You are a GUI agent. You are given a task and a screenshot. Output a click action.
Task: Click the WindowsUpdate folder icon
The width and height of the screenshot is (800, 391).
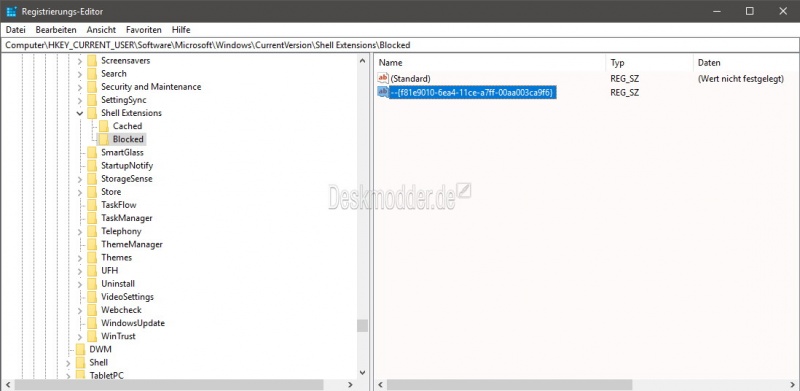pyautogui.click(x=92, y=323)
